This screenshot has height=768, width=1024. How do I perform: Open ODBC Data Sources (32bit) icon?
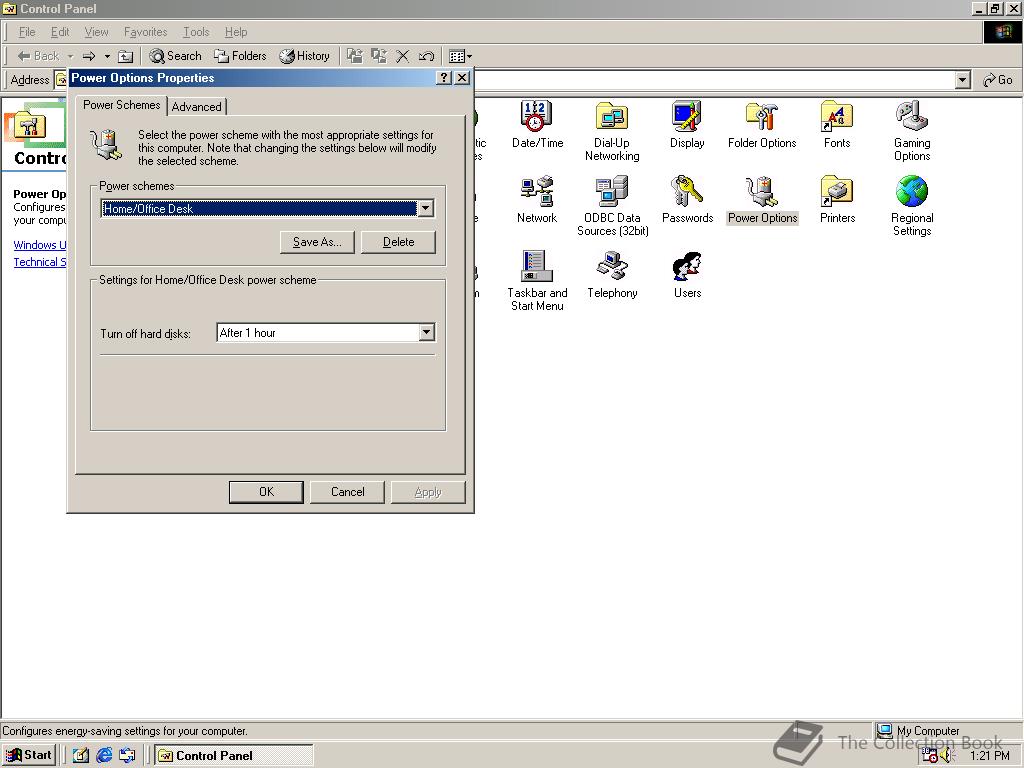(612, 206)
